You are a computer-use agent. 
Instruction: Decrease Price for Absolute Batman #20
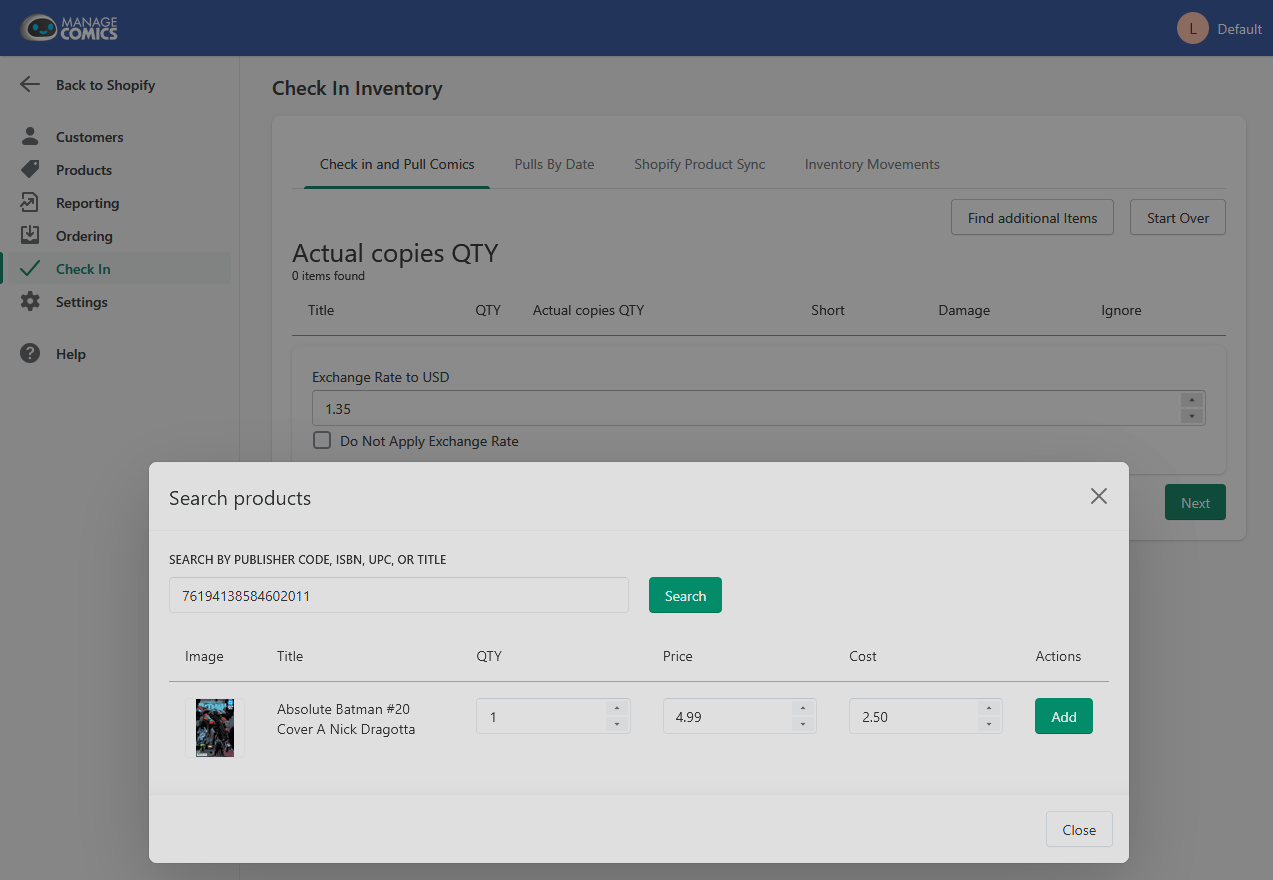point(803,723)
